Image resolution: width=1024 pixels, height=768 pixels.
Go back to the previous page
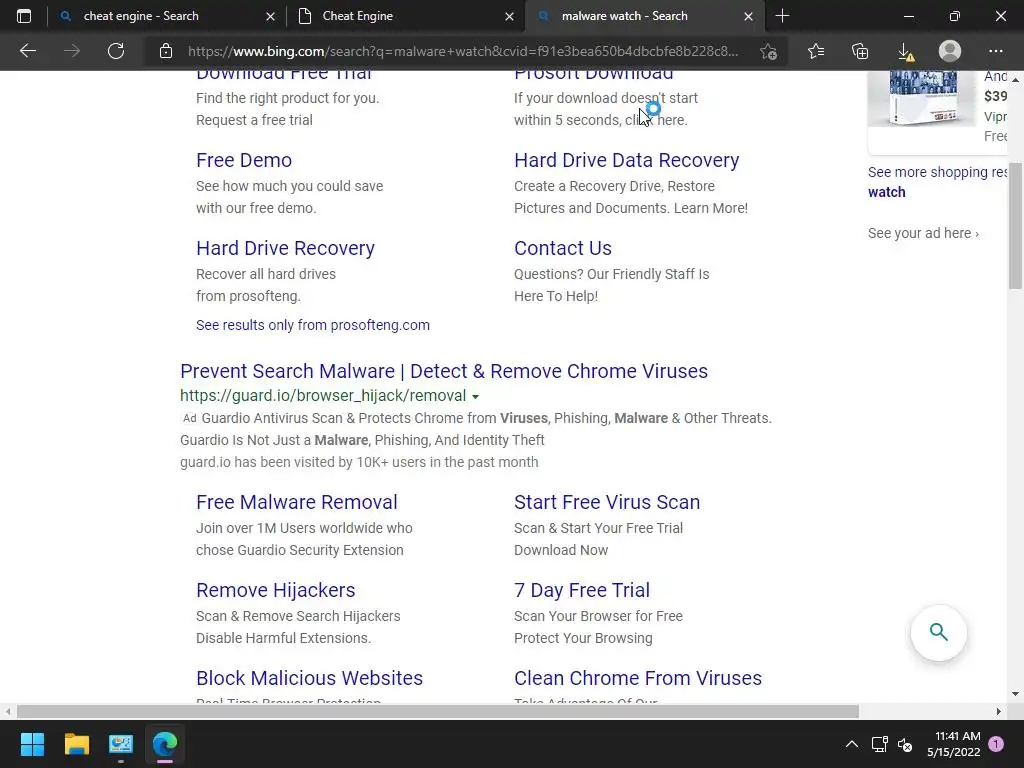[x=28, y=51]
